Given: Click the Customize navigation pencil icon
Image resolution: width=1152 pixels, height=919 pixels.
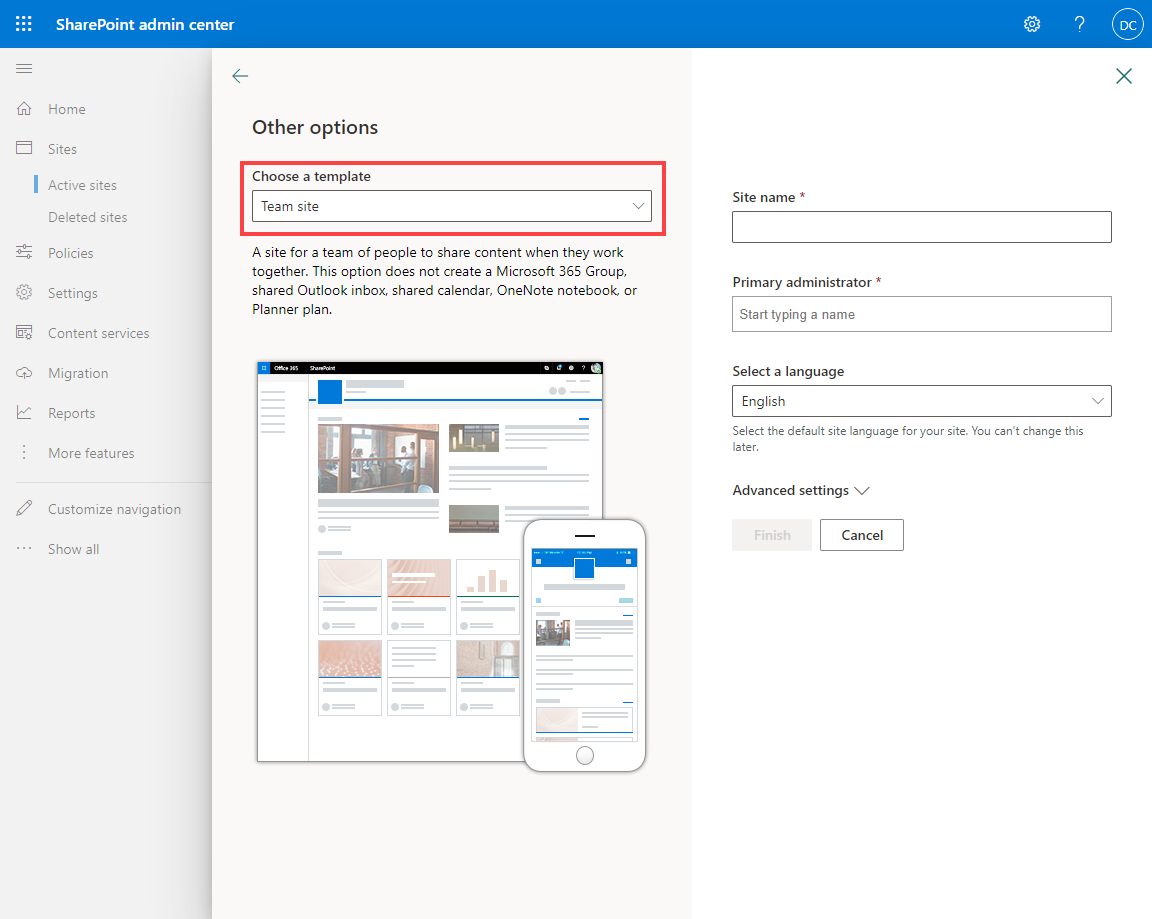Looking at the screenshot, I should pyautogui.click(x=24, y=508).
